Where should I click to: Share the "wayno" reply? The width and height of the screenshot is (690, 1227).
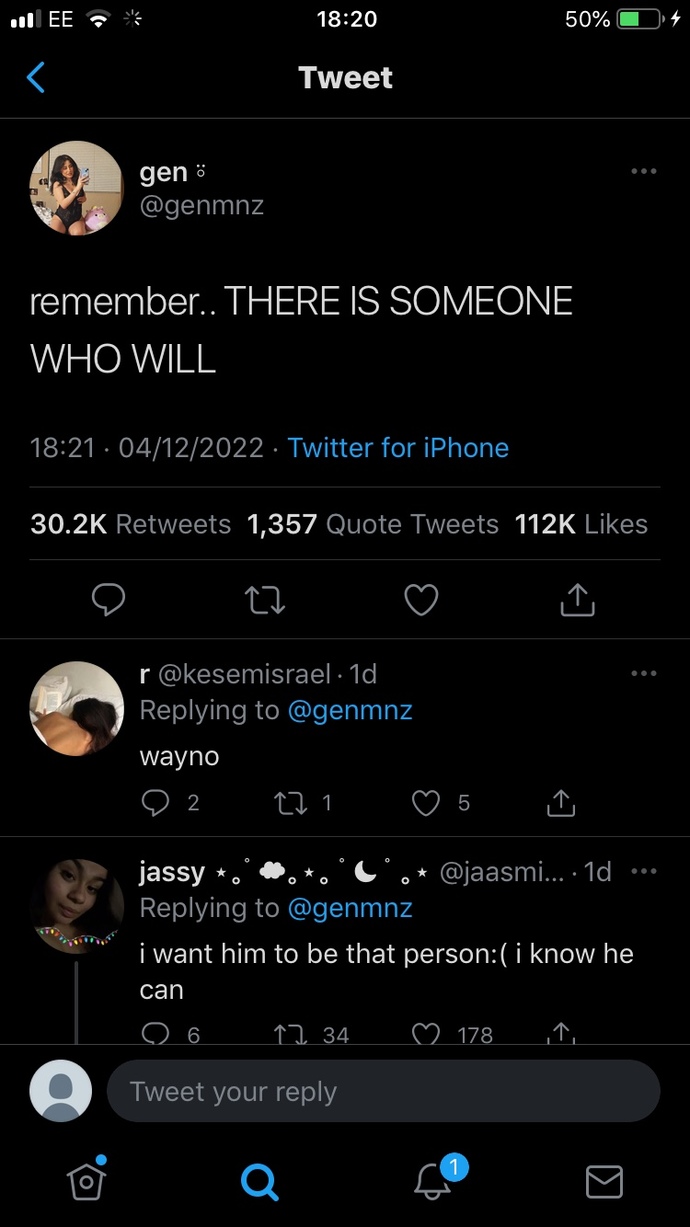point(562,802)
